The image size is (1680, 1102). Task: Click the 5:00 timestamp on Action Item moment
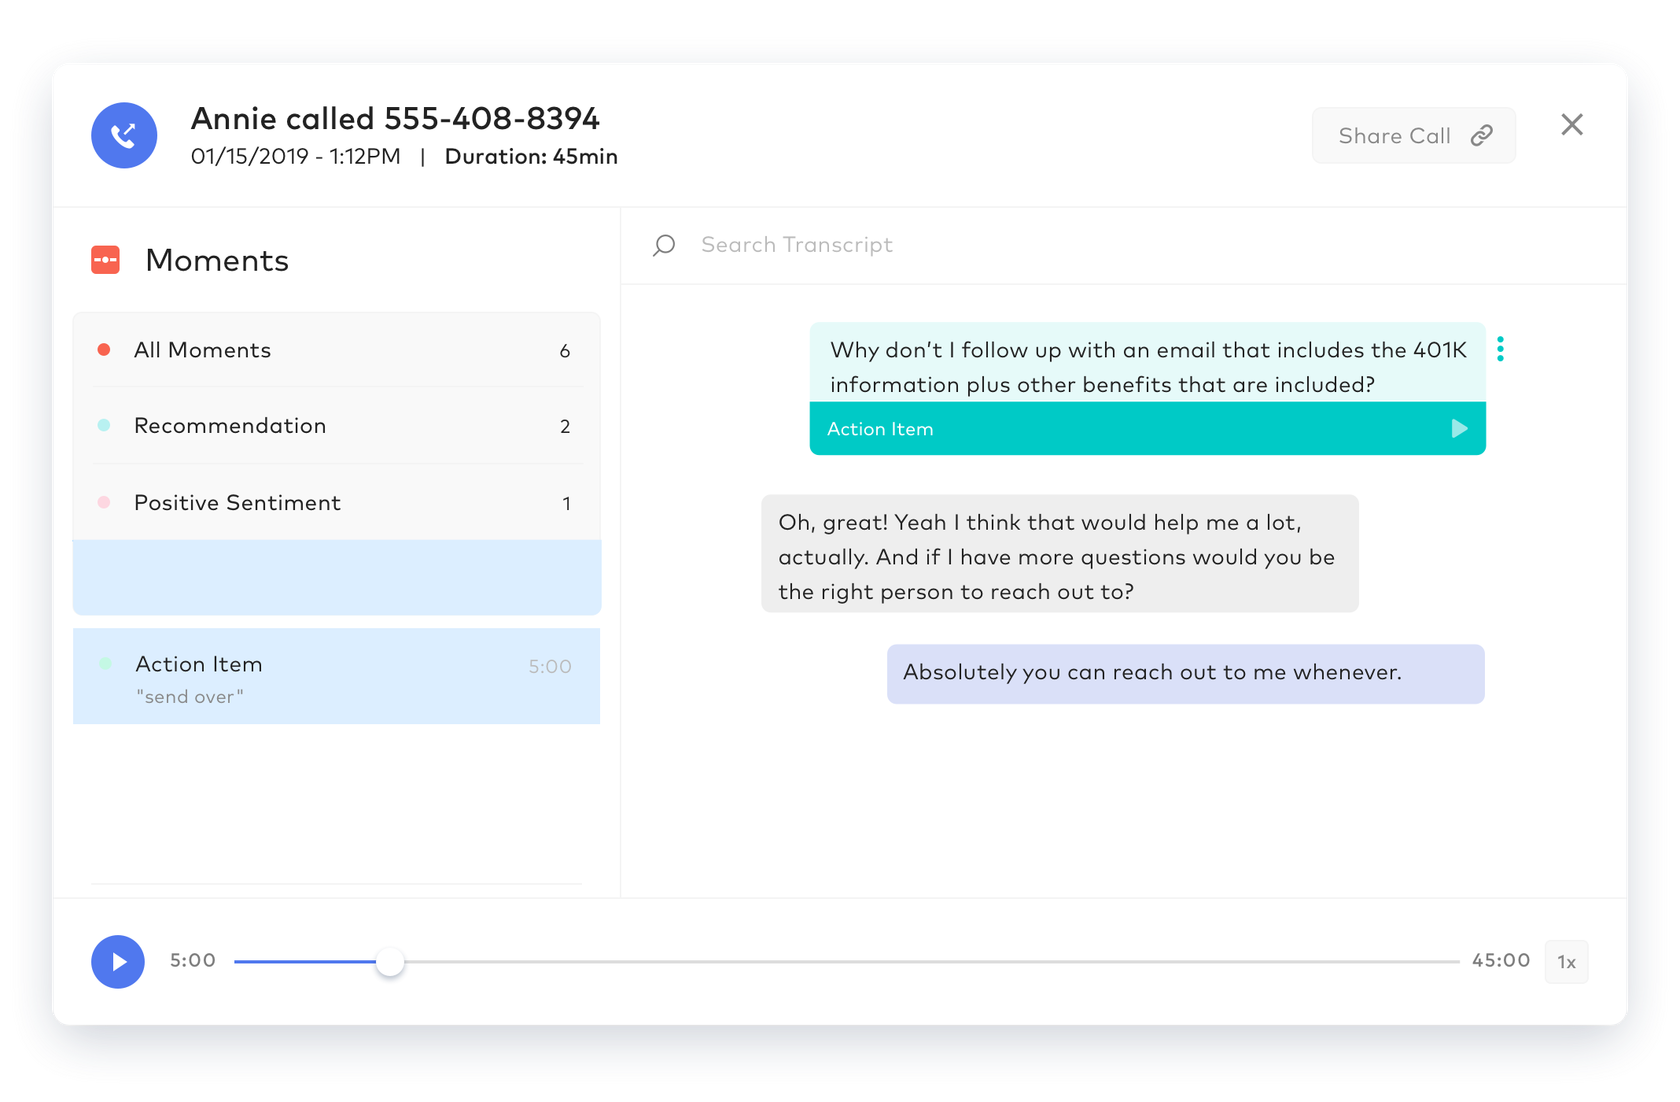click(550, 667)
